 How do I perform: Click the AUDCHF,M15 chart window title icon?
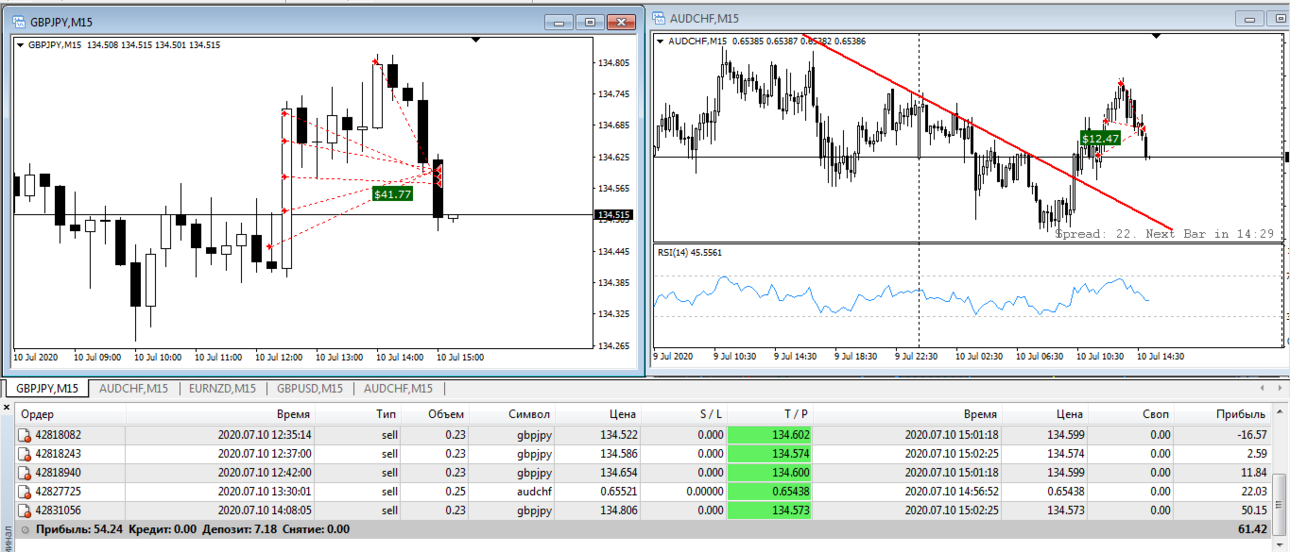coord(657,18)
